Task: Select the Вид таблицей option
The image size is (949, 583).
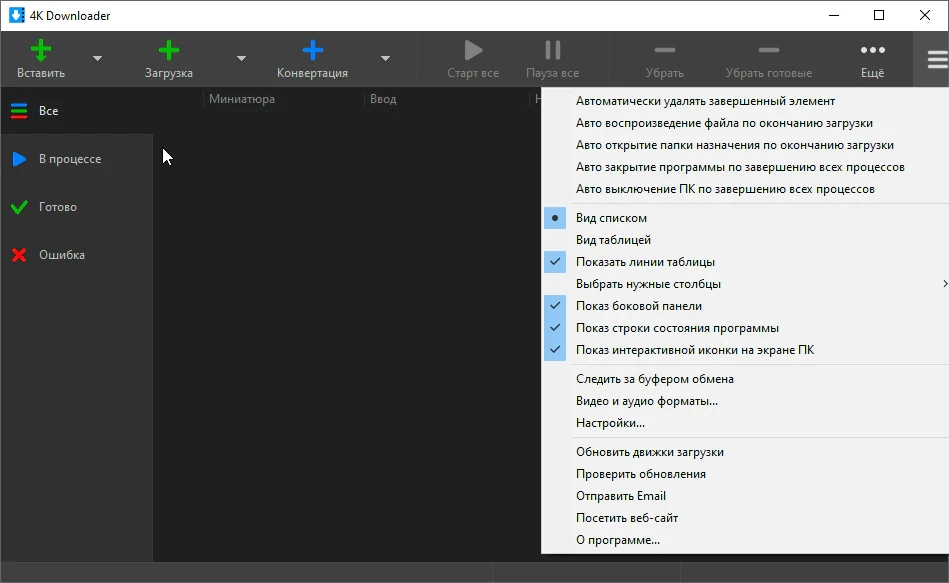Action: click(x=746, y=240)
